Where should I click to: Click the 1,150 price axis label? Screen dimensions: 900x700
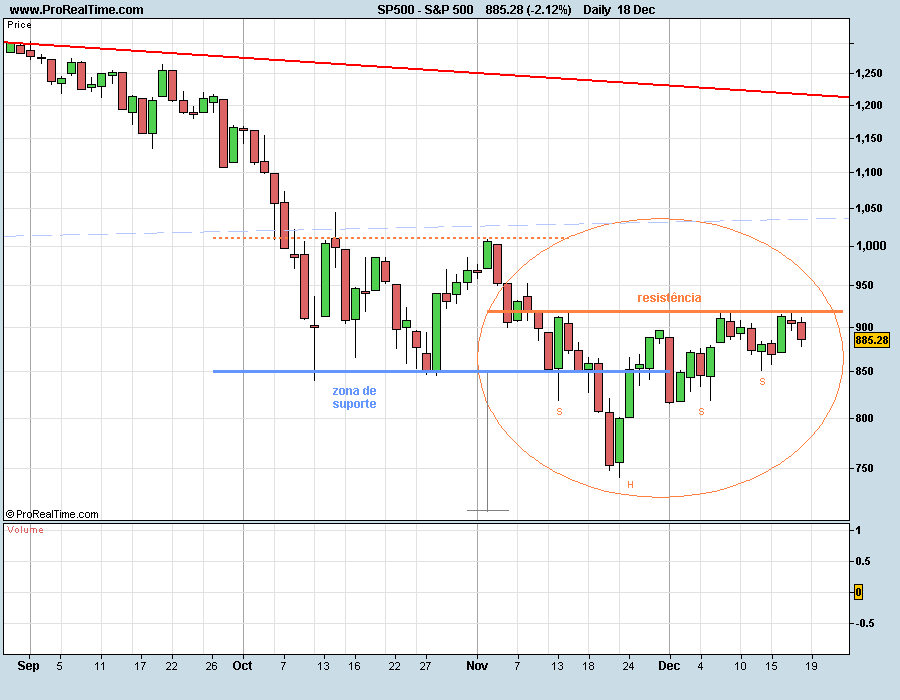(x=868, y=138)
